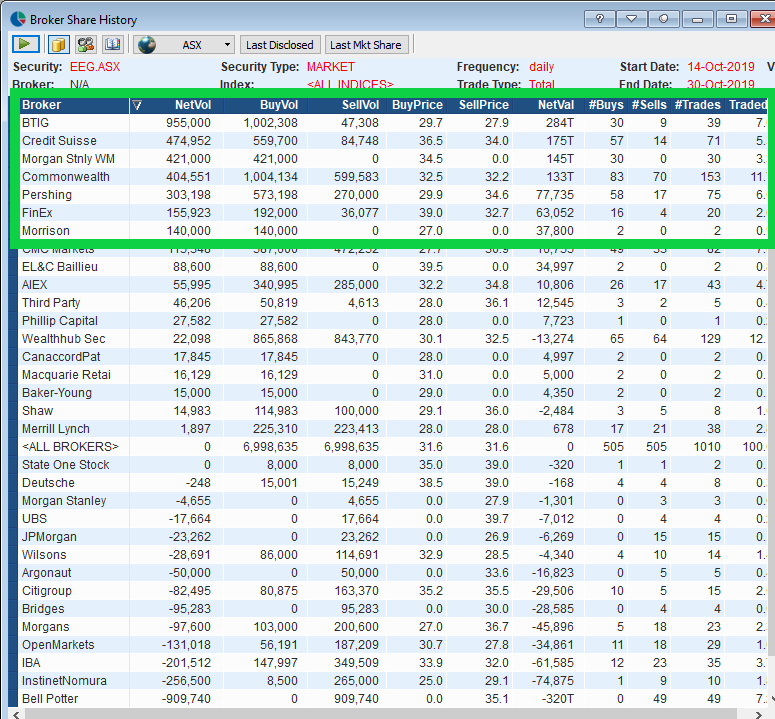775x719 pixels.
Task: Select the Morgan Stnly WM row
Action: coord(393,159)
